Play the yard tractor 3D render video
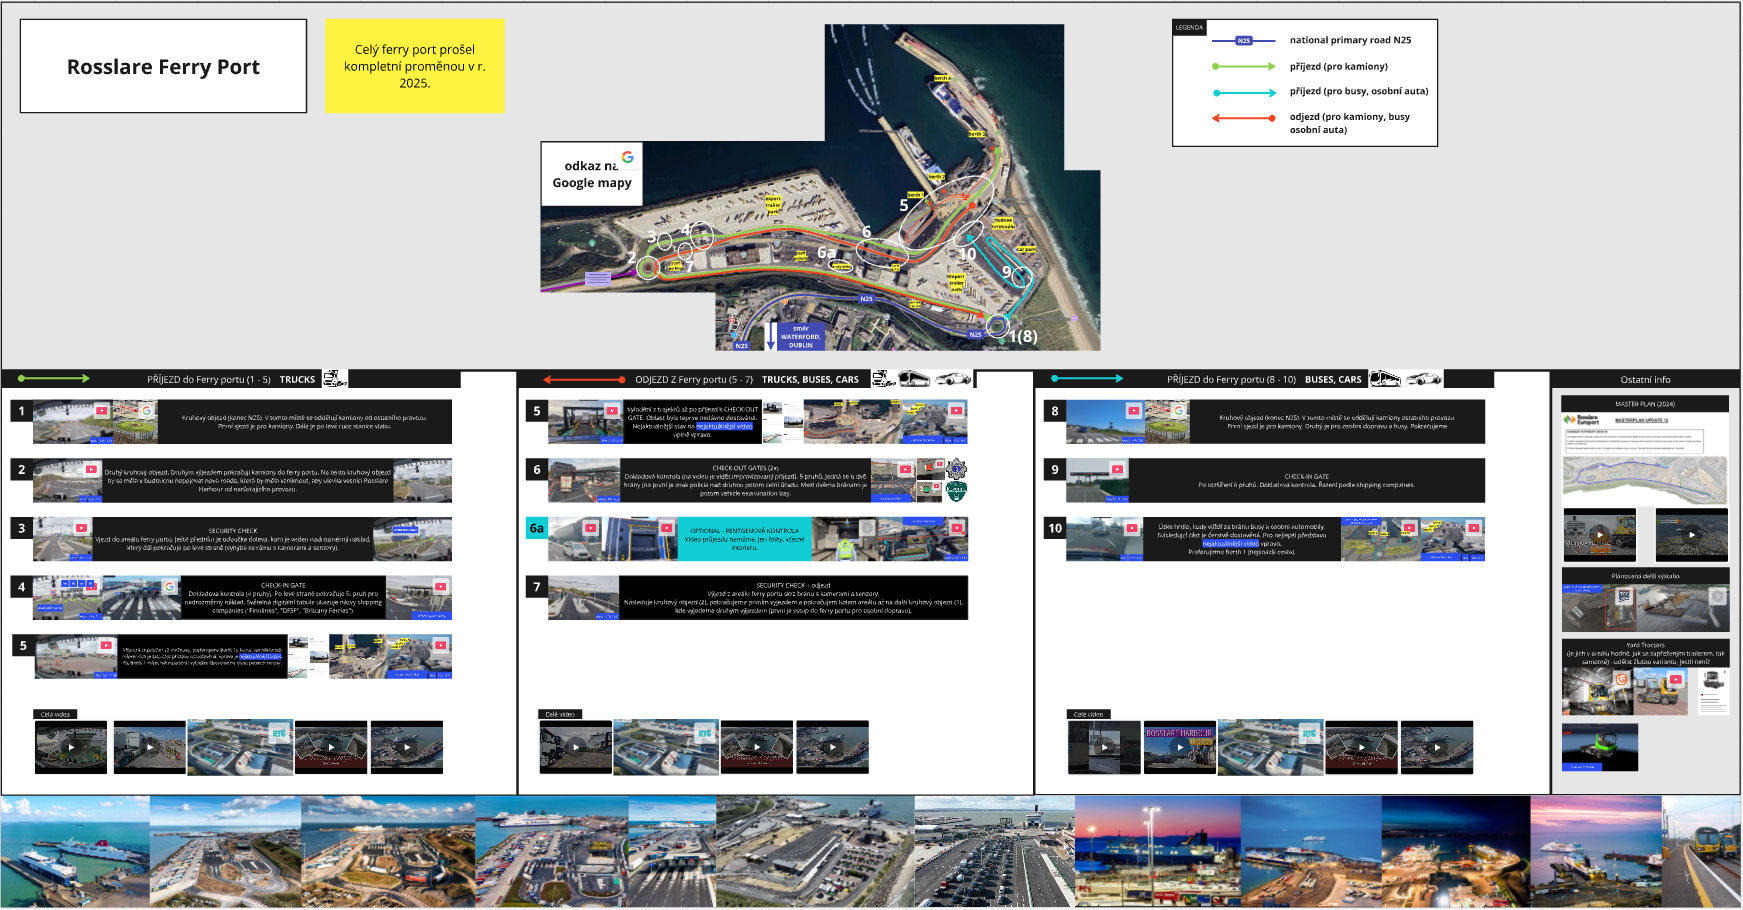The width and height of the screenshot is (1743, 910). 1600,745
